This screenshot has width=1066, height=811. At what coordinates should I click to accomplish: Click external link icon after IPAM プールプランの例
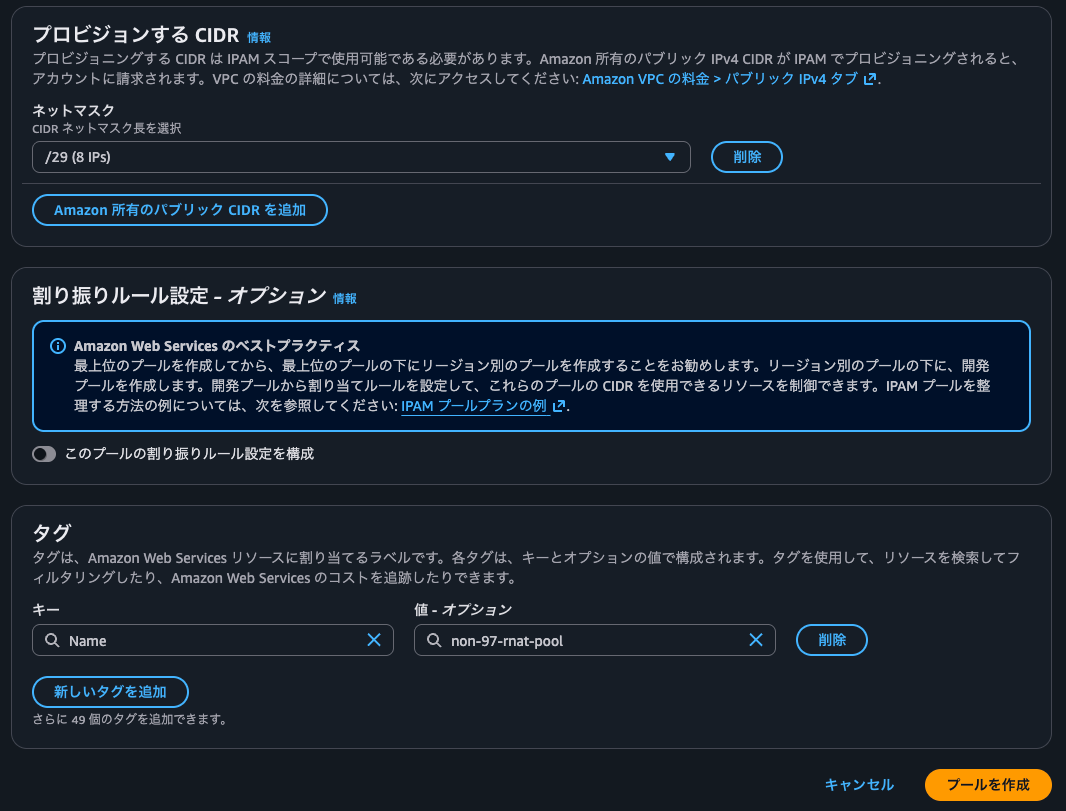pos(558,406)
